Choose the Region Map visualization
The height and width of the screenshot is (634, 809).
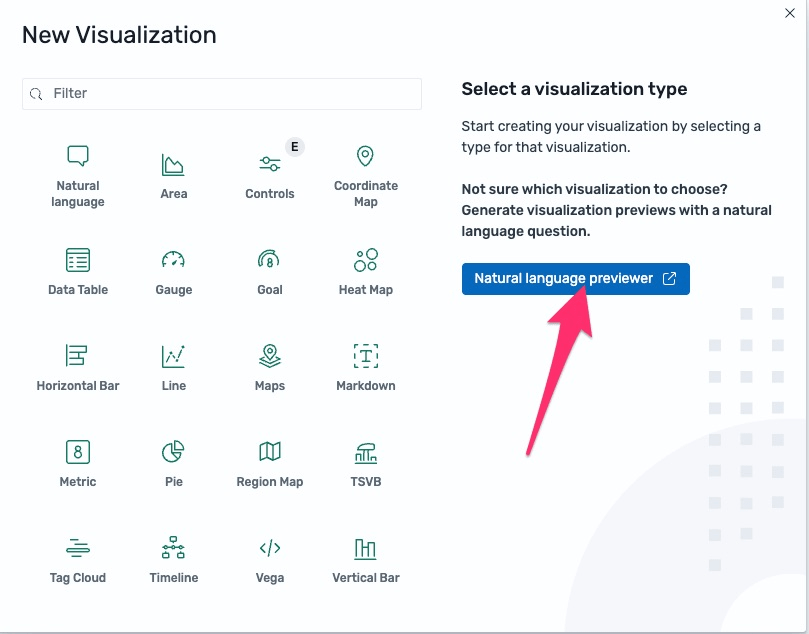coord(270,463)
